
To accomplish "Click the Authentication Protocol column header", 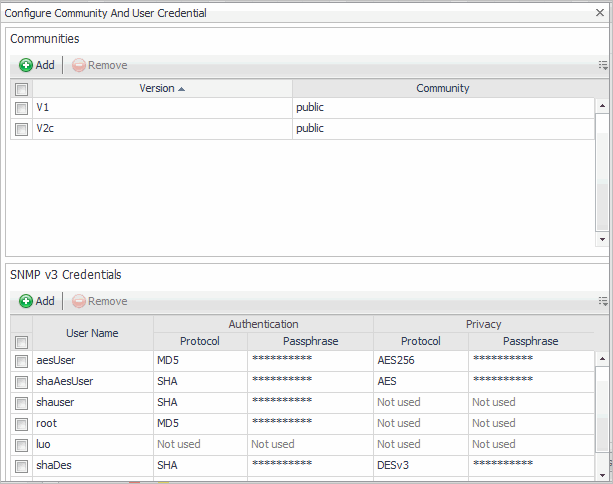I will pos(200,341).
